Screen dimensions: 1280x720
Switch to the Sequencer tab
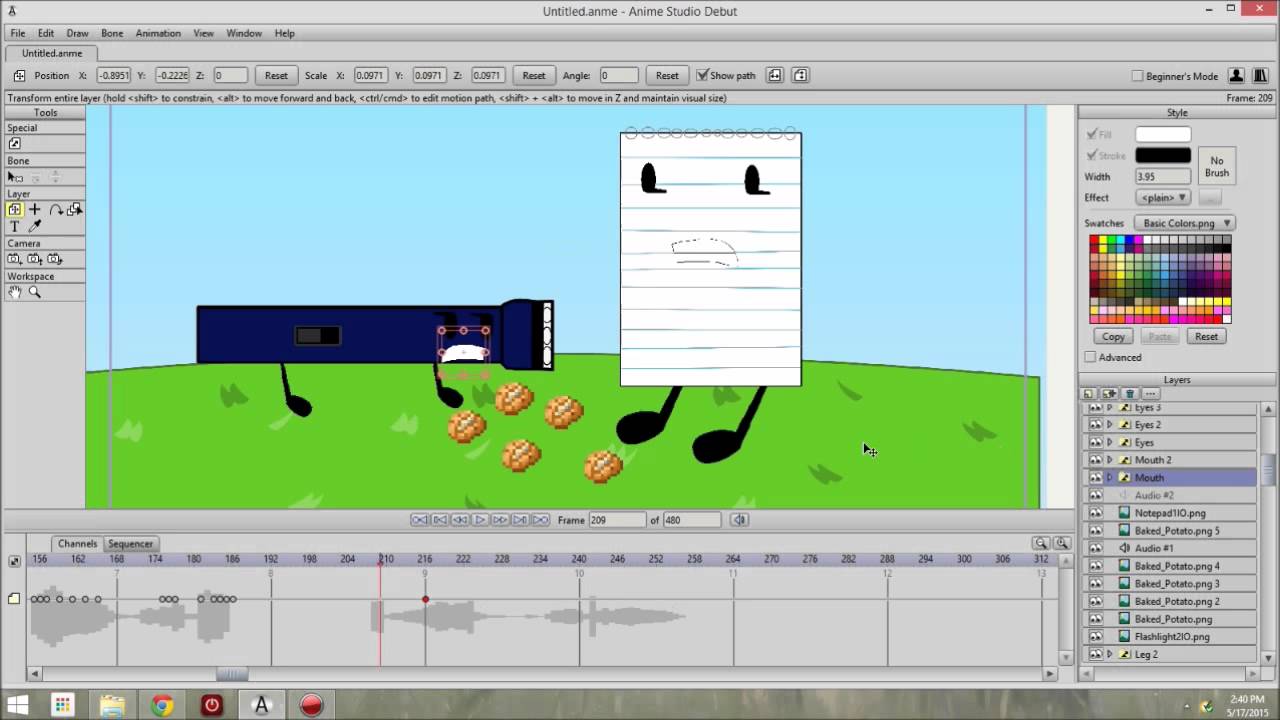130,543
